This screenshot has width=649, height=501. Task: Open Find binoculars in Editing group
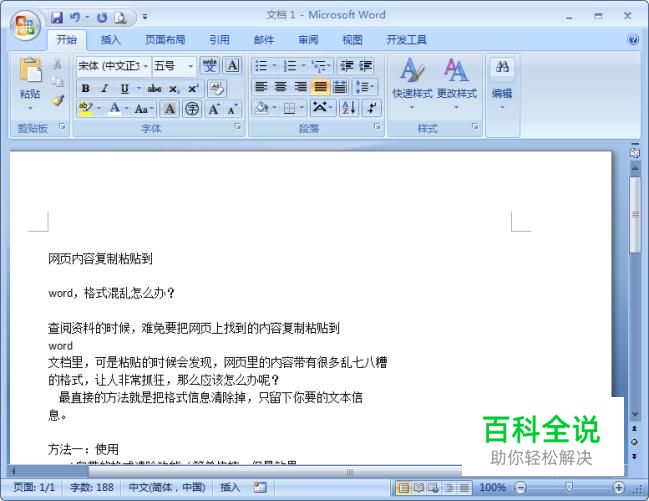click(x=502, y=66)
